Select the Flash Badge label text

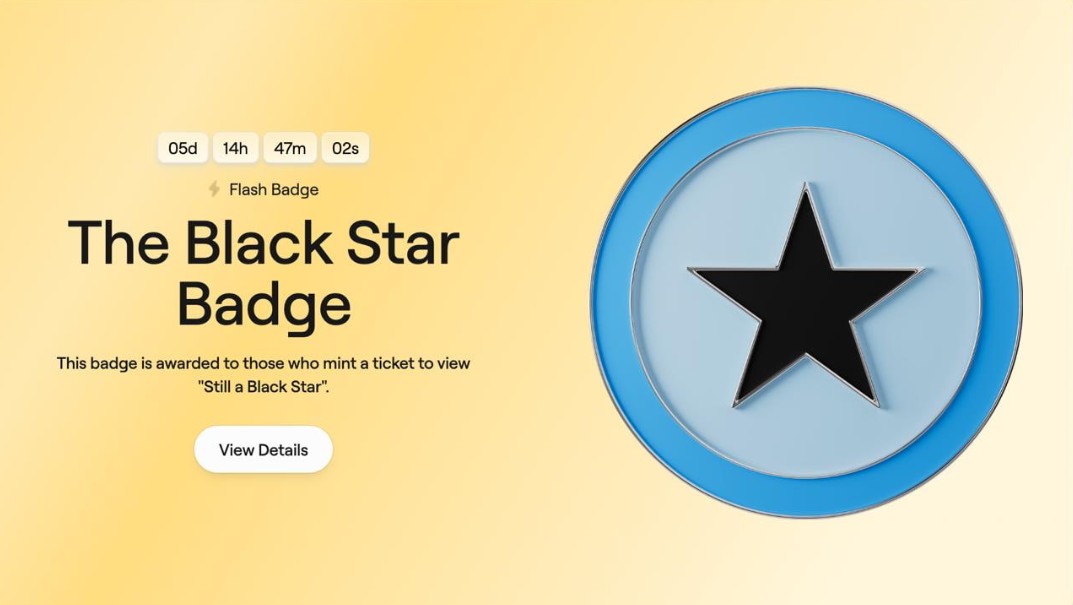(x=274, y=190)
